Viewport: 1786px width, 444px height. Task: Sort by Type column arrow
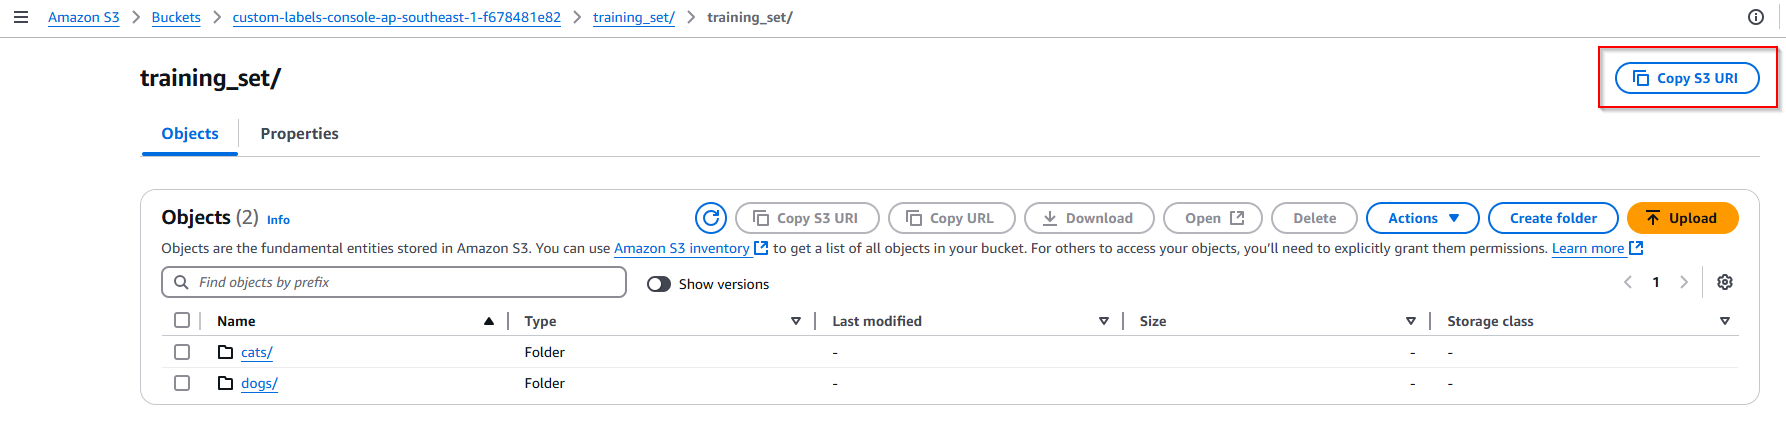pos(796,321)
